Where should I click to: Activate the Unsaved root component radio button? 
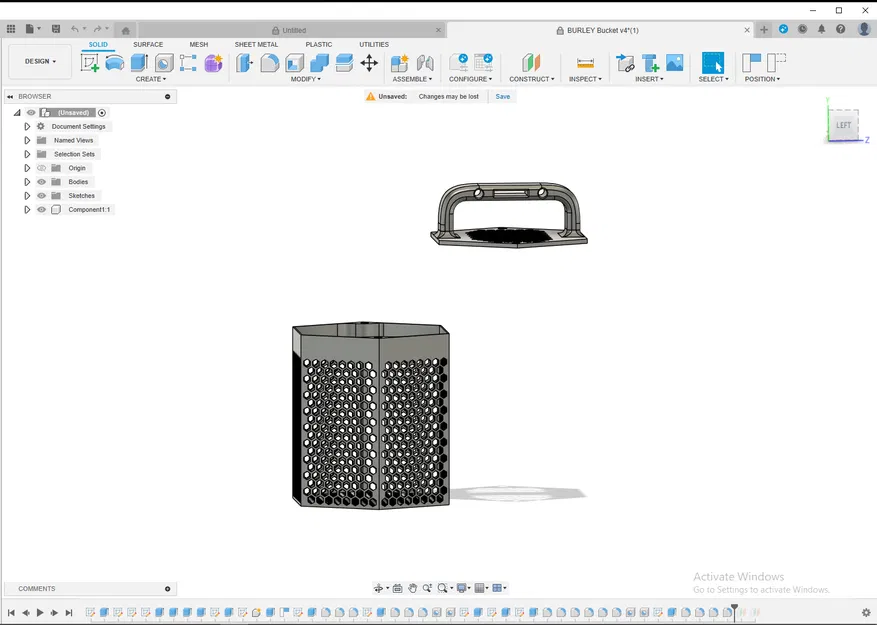point(102,112)
